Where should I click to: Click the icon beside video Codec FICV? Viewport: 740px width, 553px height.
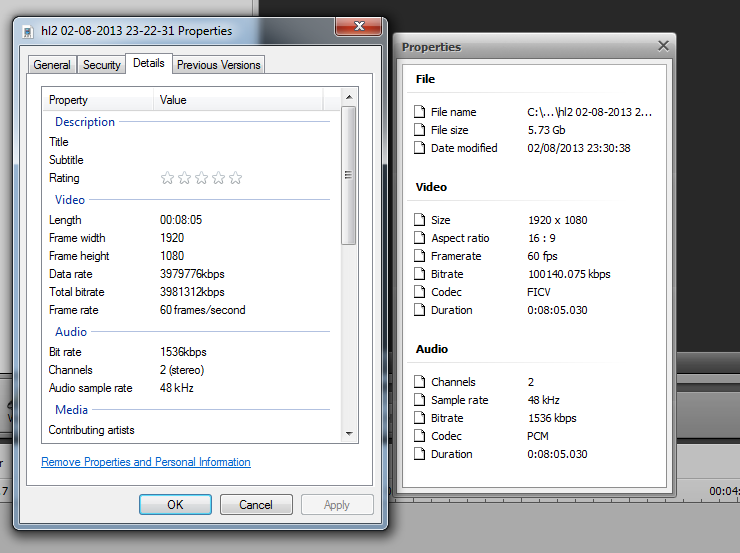coord(420,292)
